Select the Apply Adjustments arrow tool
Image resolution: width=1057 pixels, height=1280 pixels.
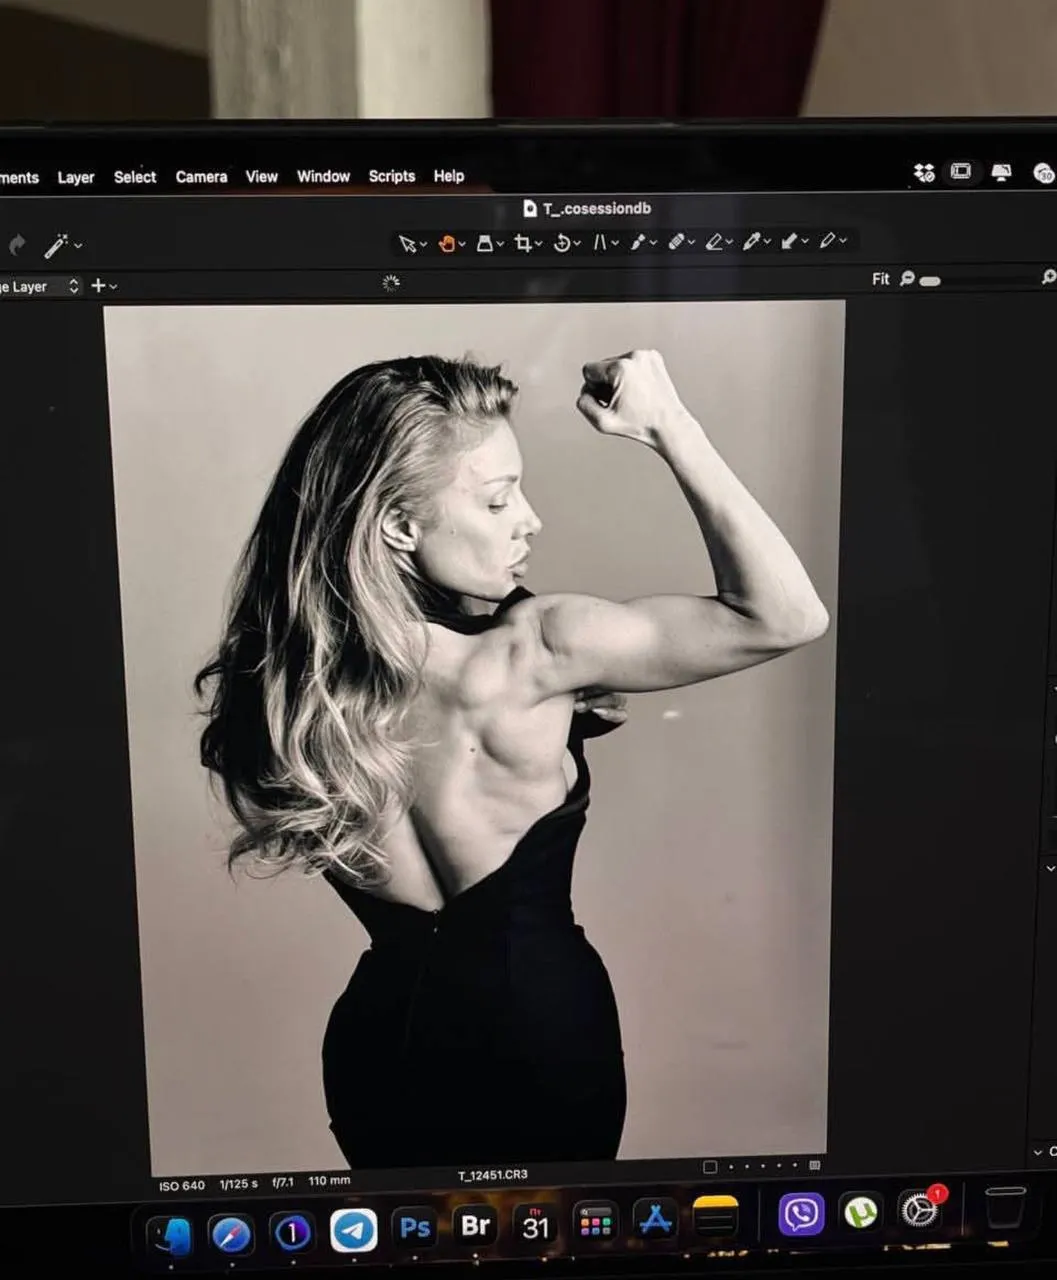[790, 241]
